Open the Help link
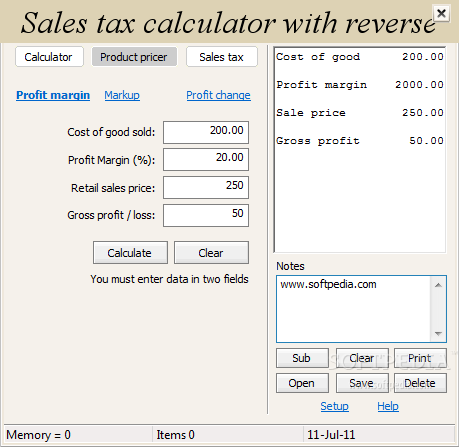The height and width of the screenshot is (447, 459). tap(388, 406)
